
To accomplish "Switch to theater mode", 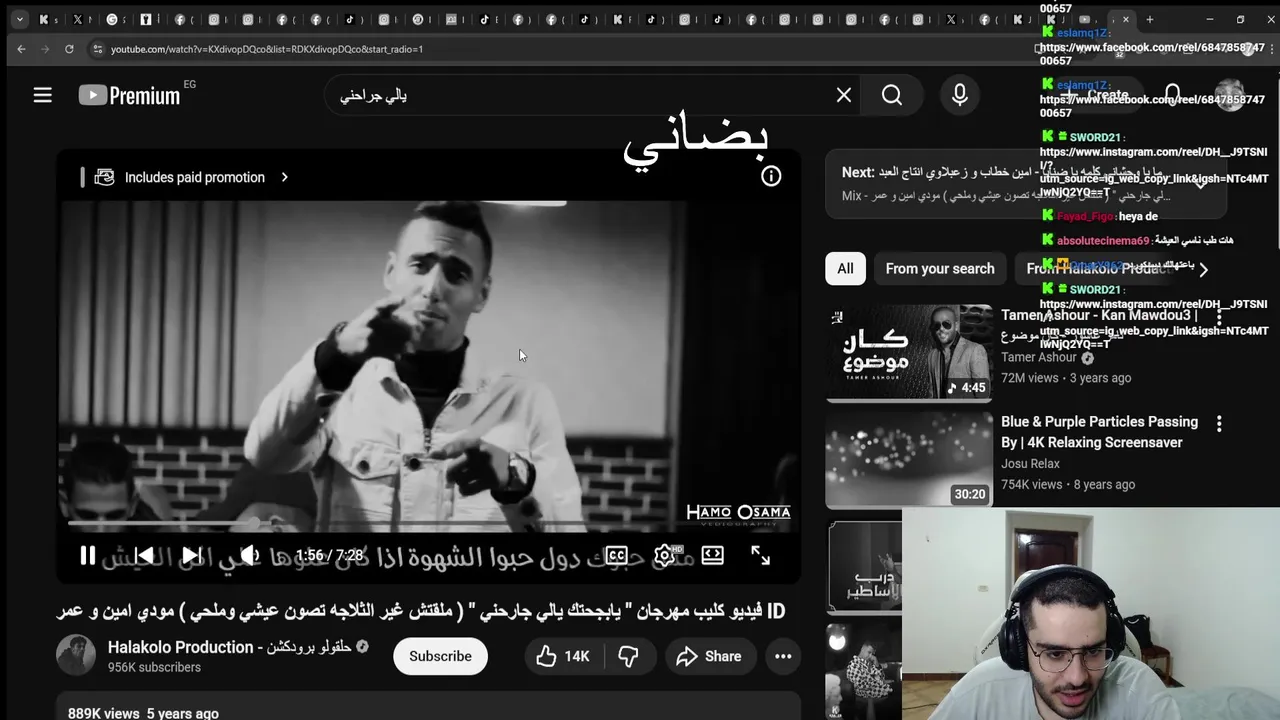I will (713, 555).
